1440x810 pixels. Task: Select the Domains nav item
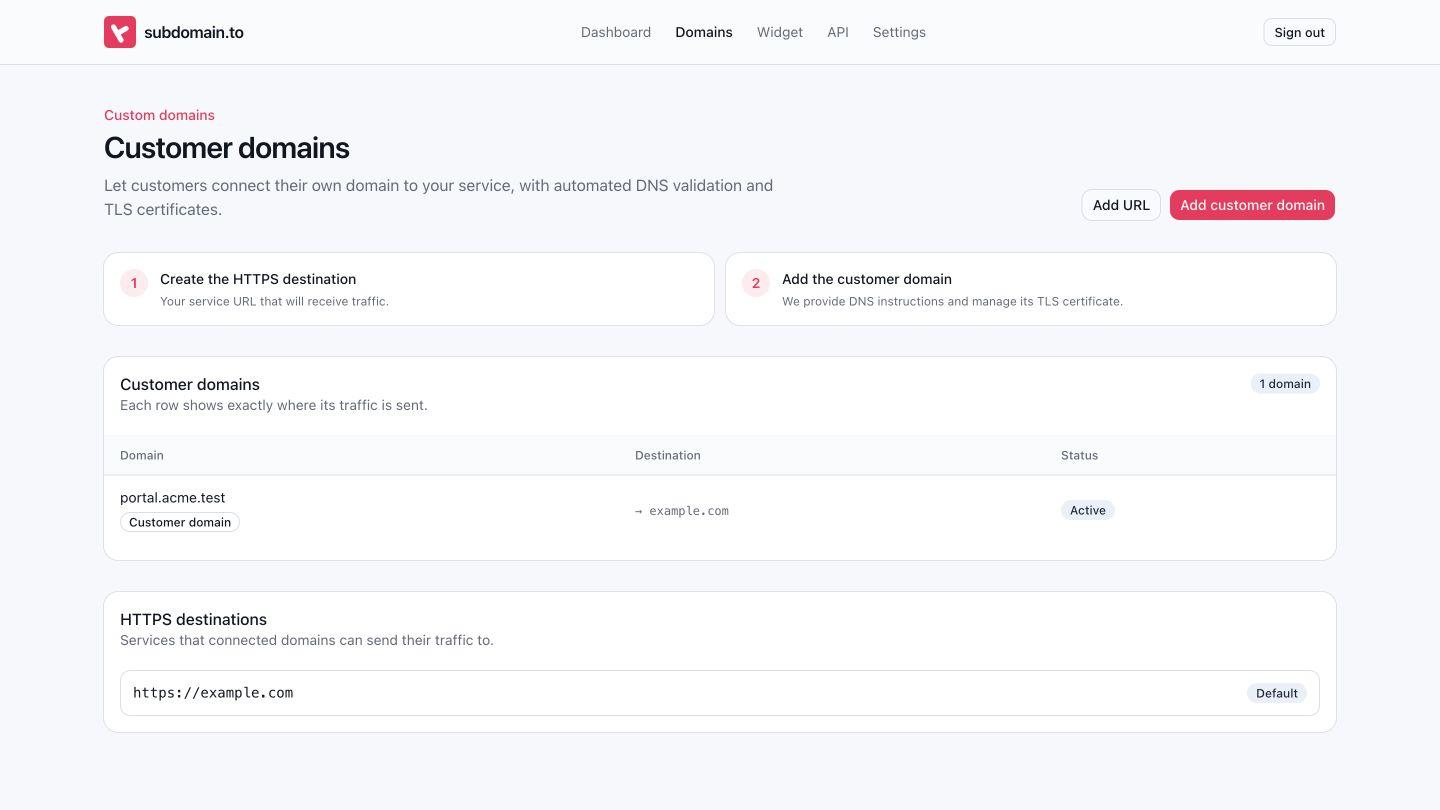[704, 32]
